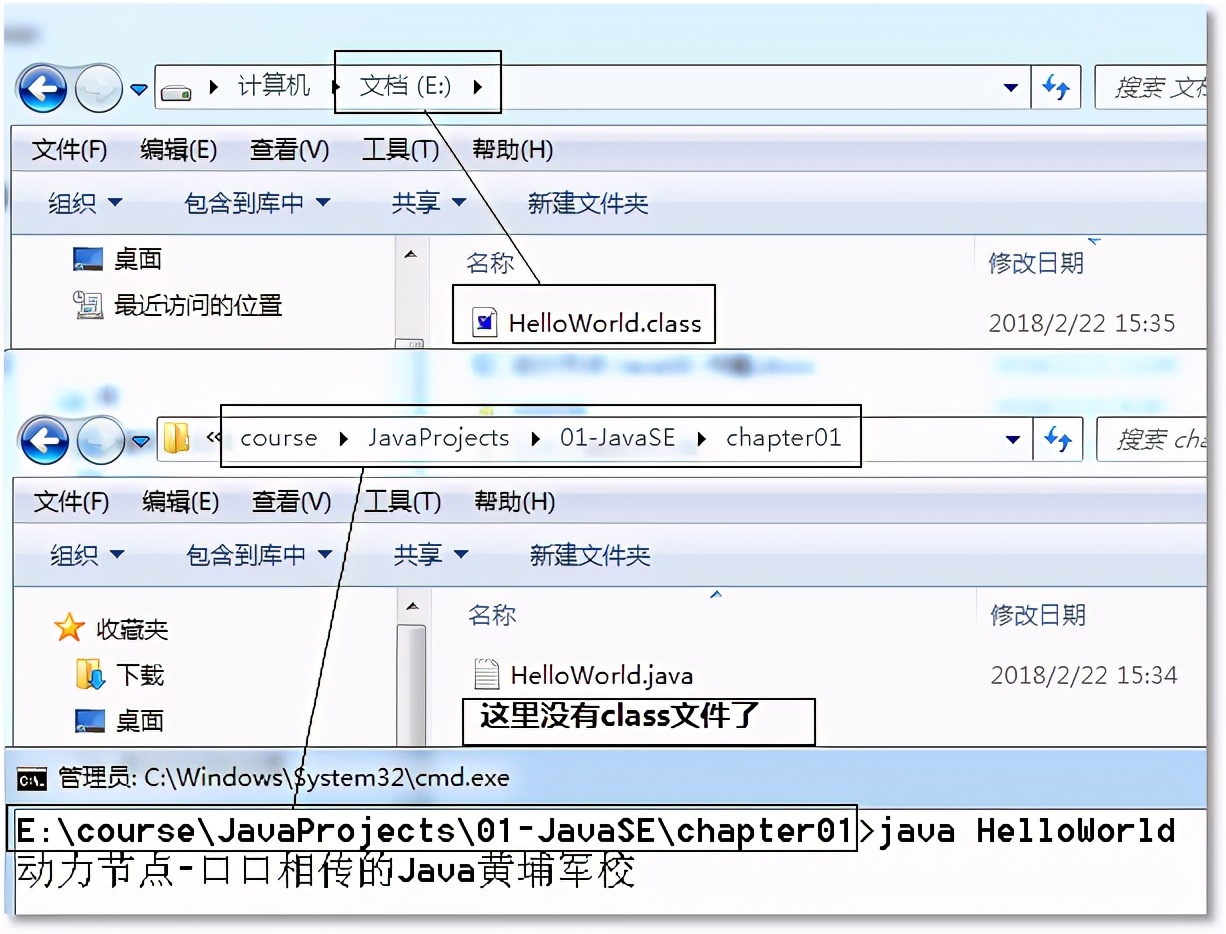Click the refresh button in the address bar
Viewport: 1226px width, 934px height.
point(1057,88)
